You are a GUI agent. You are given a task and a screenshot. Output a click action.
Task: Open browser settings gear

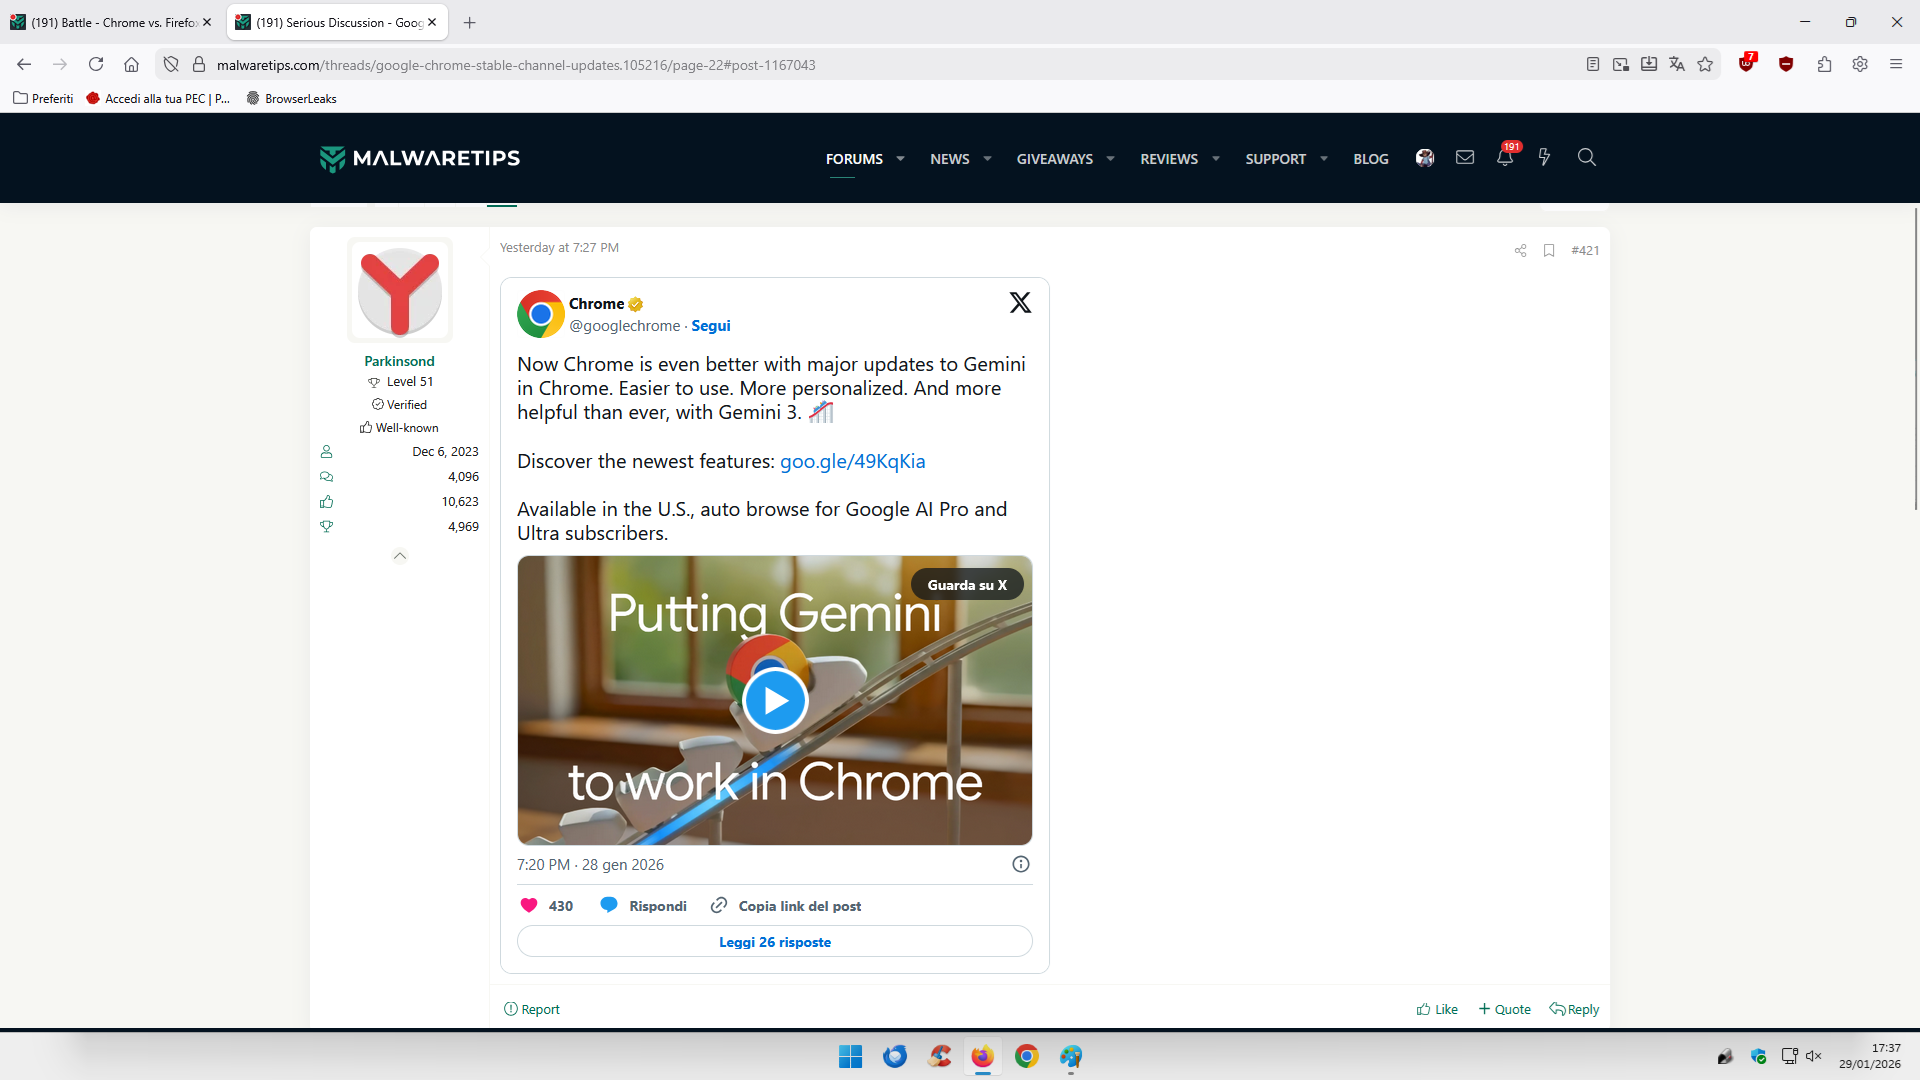click(x=1860, y=65)
